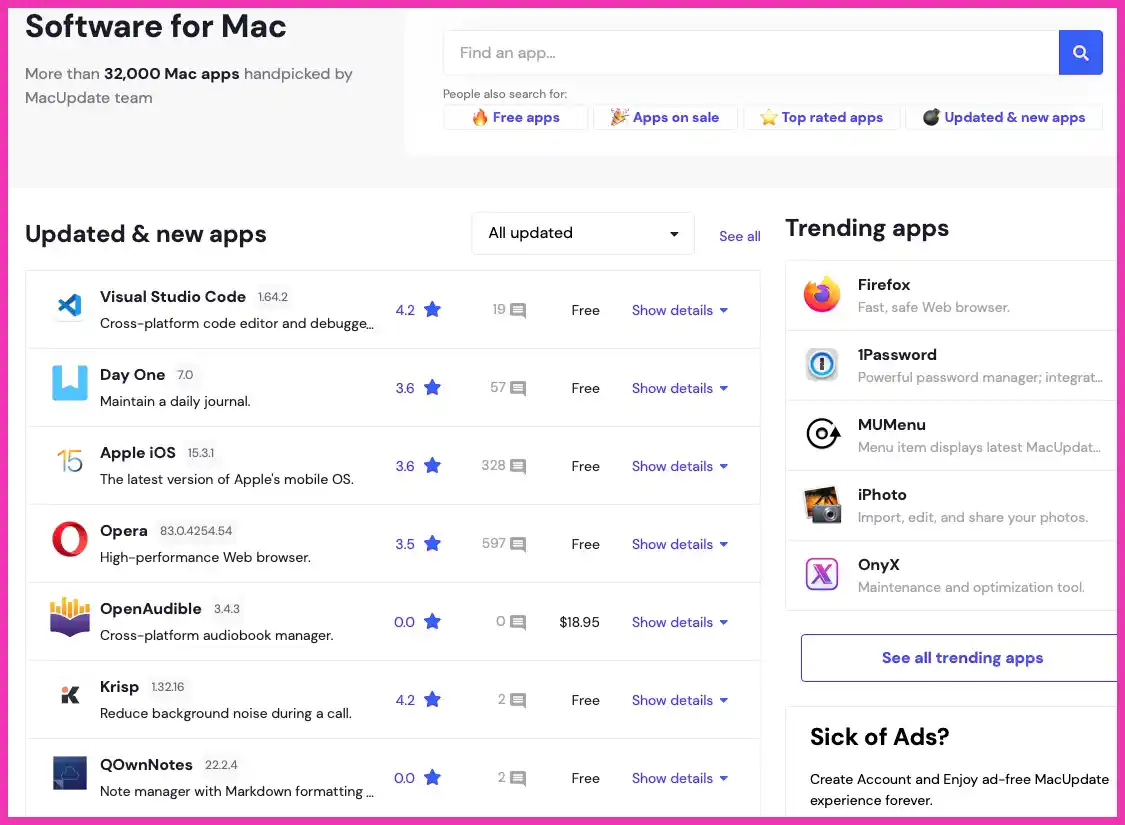Screen dimensions: 1125x825
Task: Select the Updated & new apps shortcut
Action: pyautogui.click(x=1004, y=118)
